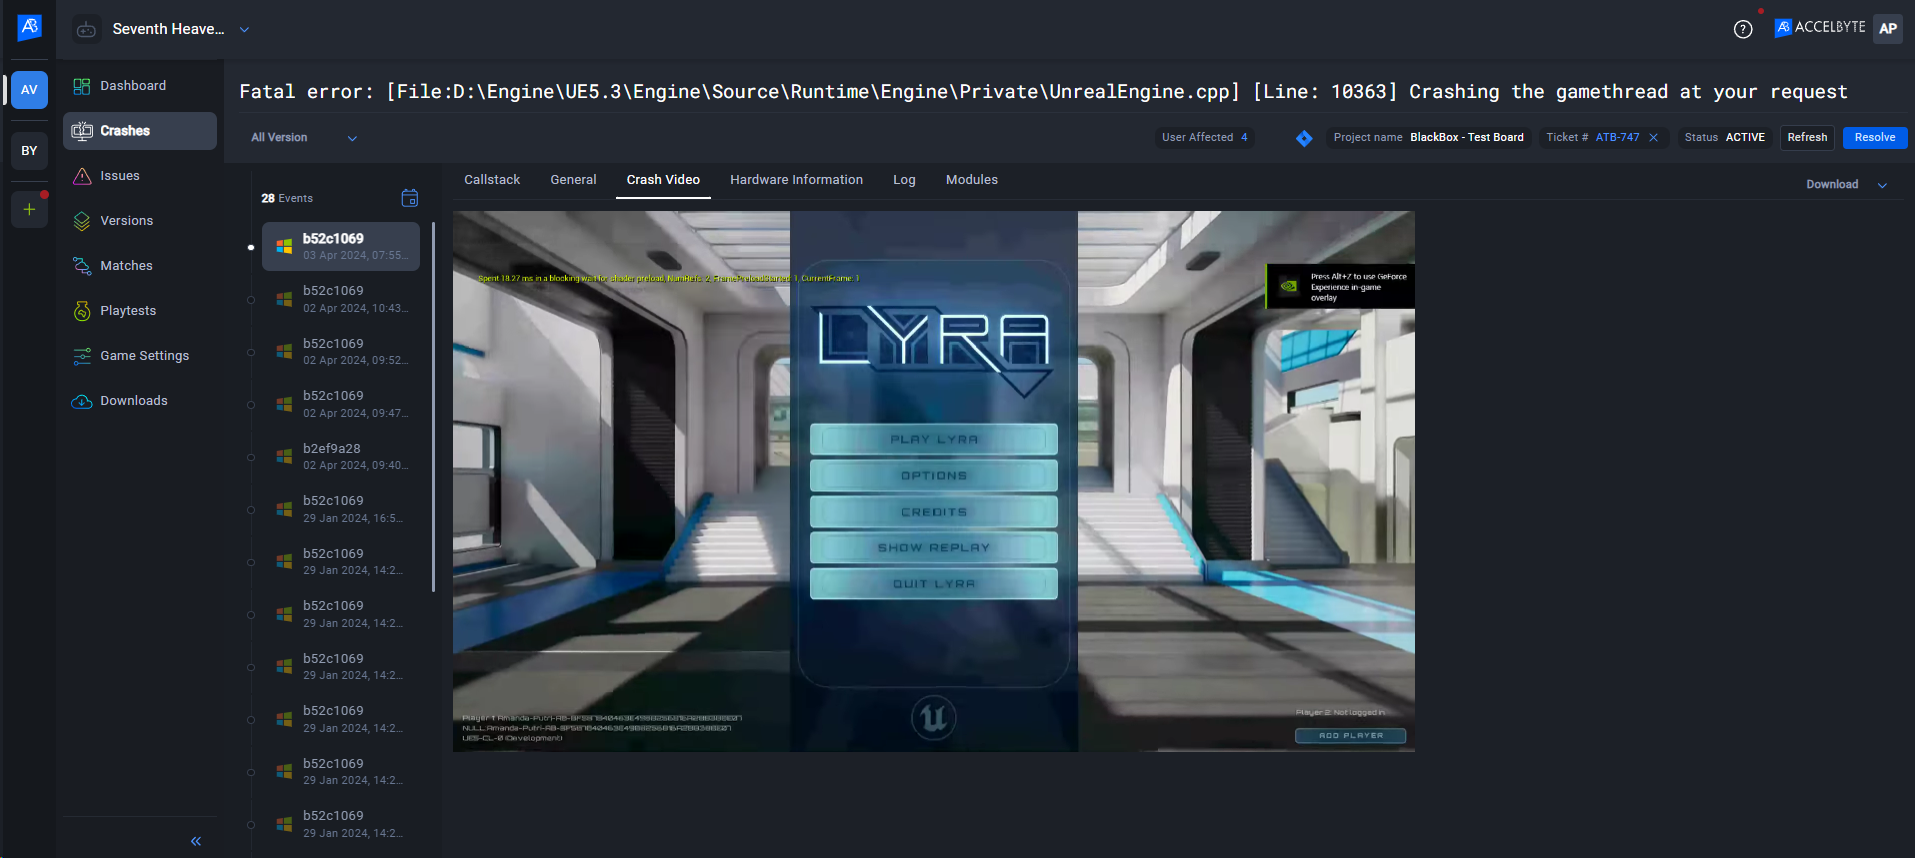Click the User Affected 4 badge
This screenshot has height=858, width=1915.
coord(1204,138)
